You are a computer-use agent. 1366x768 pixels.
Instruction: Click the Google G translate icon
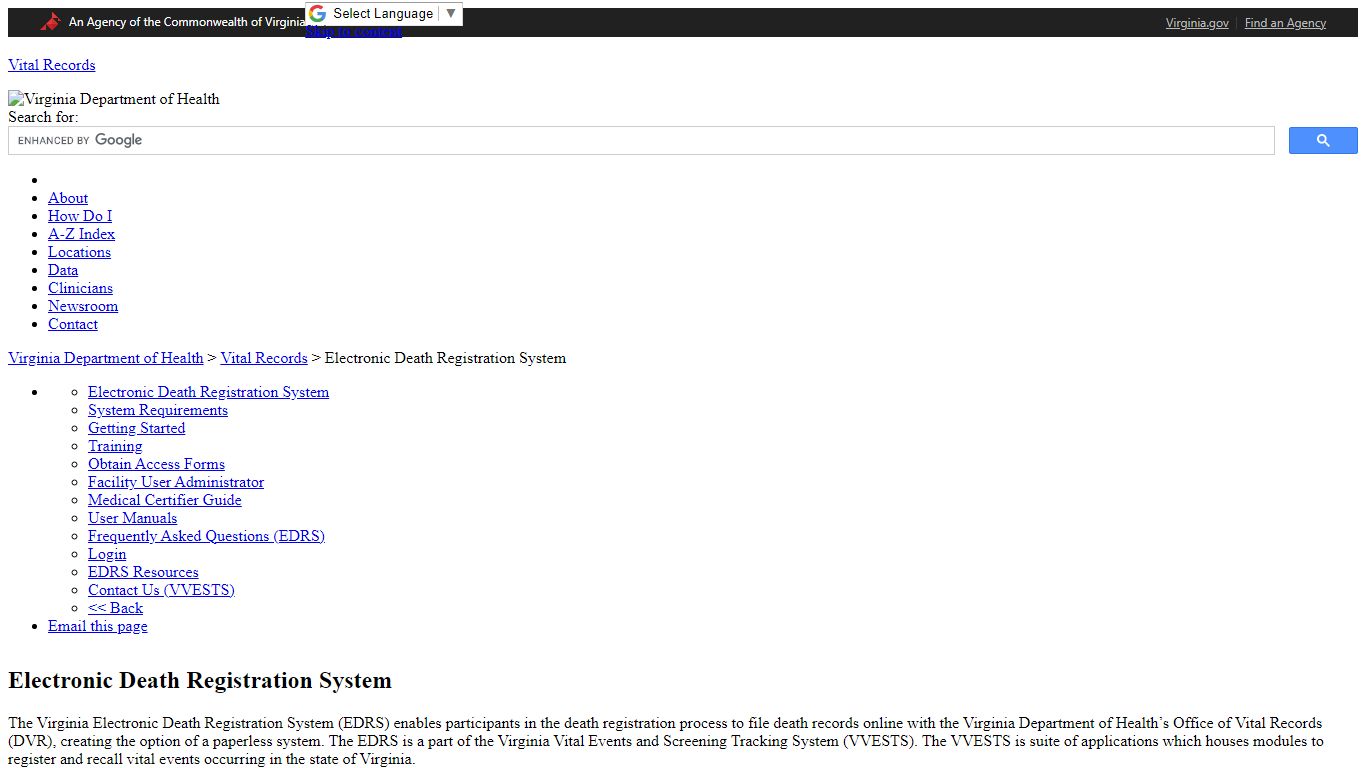(x=317, y=14)
